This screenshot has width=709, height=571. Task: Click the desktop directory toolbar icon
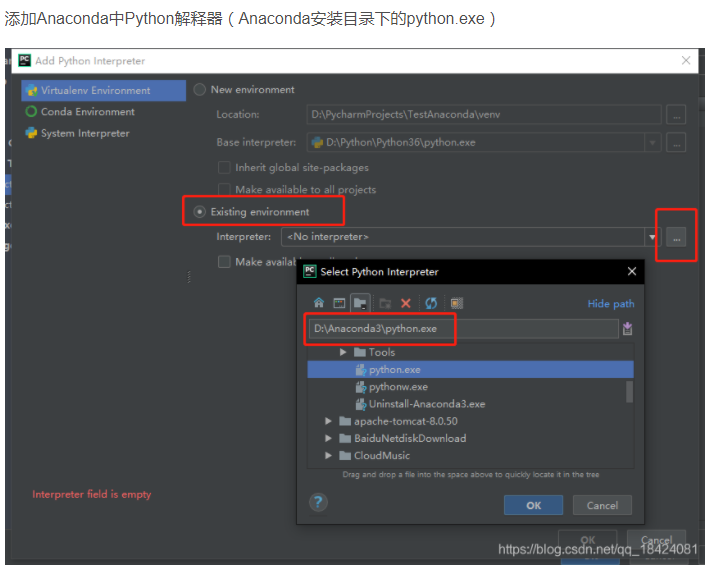(x=339, y=303)
